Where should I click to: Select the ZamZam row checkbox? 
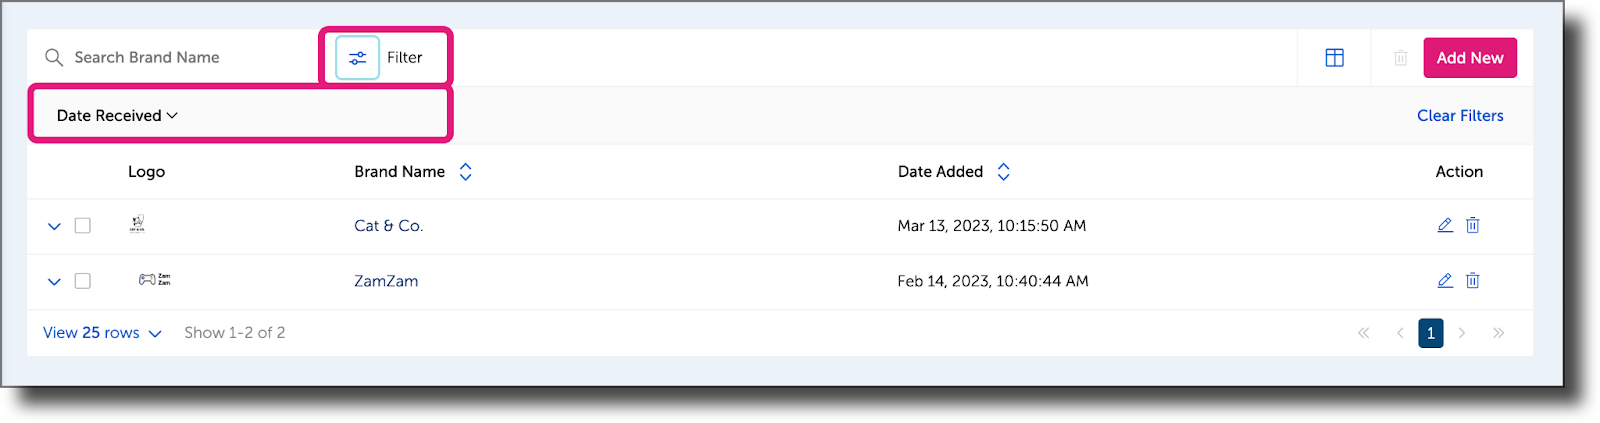click(x=83, y=281)
